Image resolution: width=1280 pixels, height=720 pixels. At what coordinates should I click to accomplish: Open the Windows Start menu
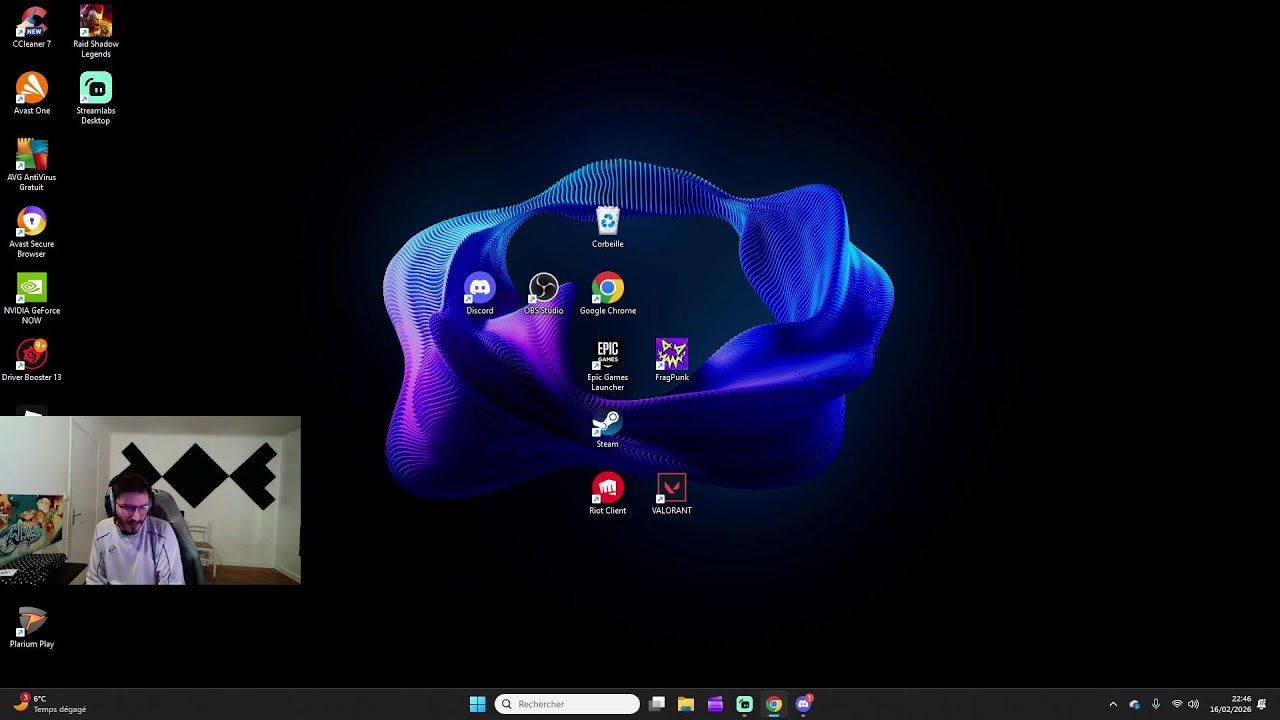[478, 704]
